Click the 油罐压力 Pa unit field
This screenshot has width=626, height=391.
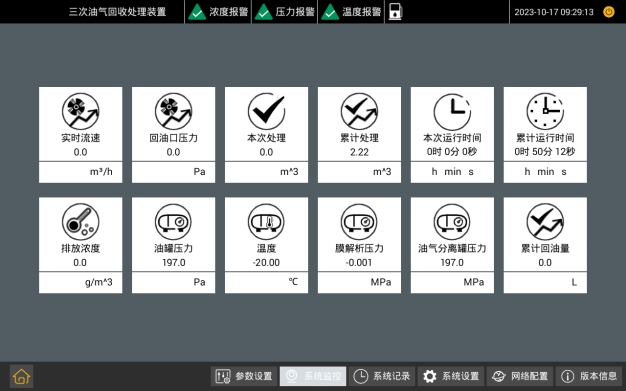[174, 282]
